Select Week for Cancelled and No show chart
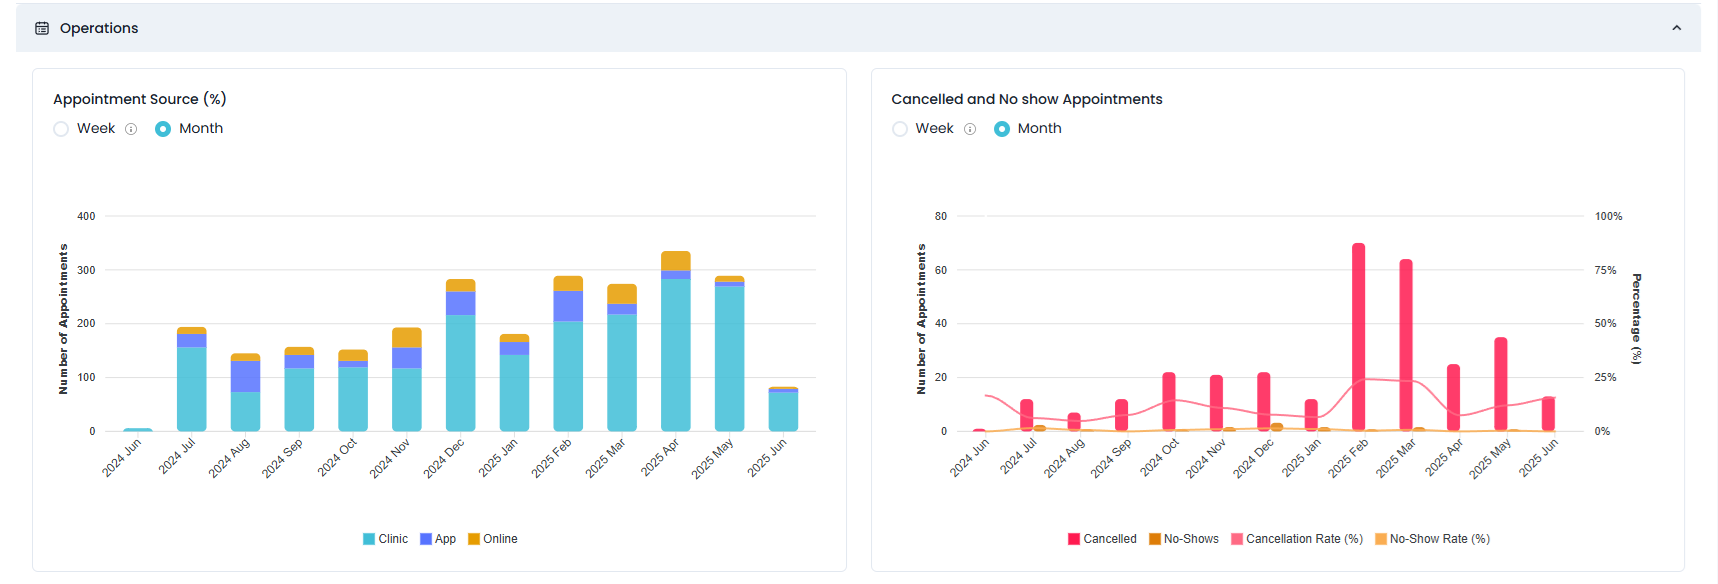1718x584 pixels. 900,129
